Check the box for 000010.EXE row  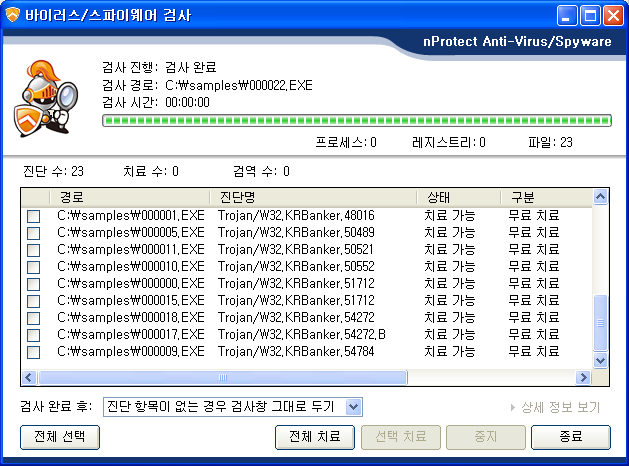[x=33, y=267]
